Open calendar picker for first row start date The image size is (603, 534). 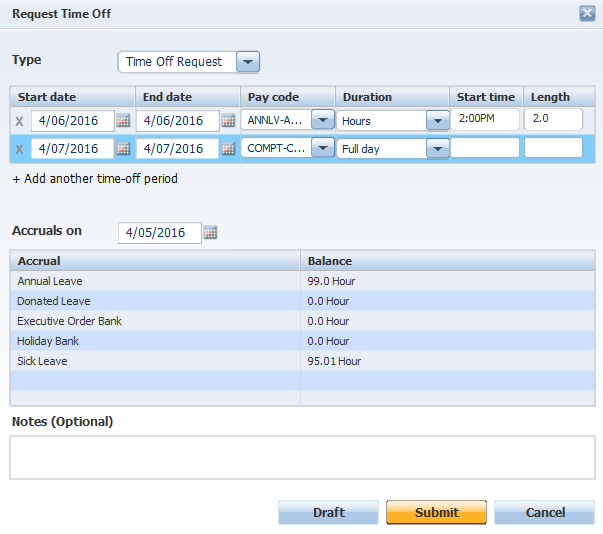(x=124, y=121)
